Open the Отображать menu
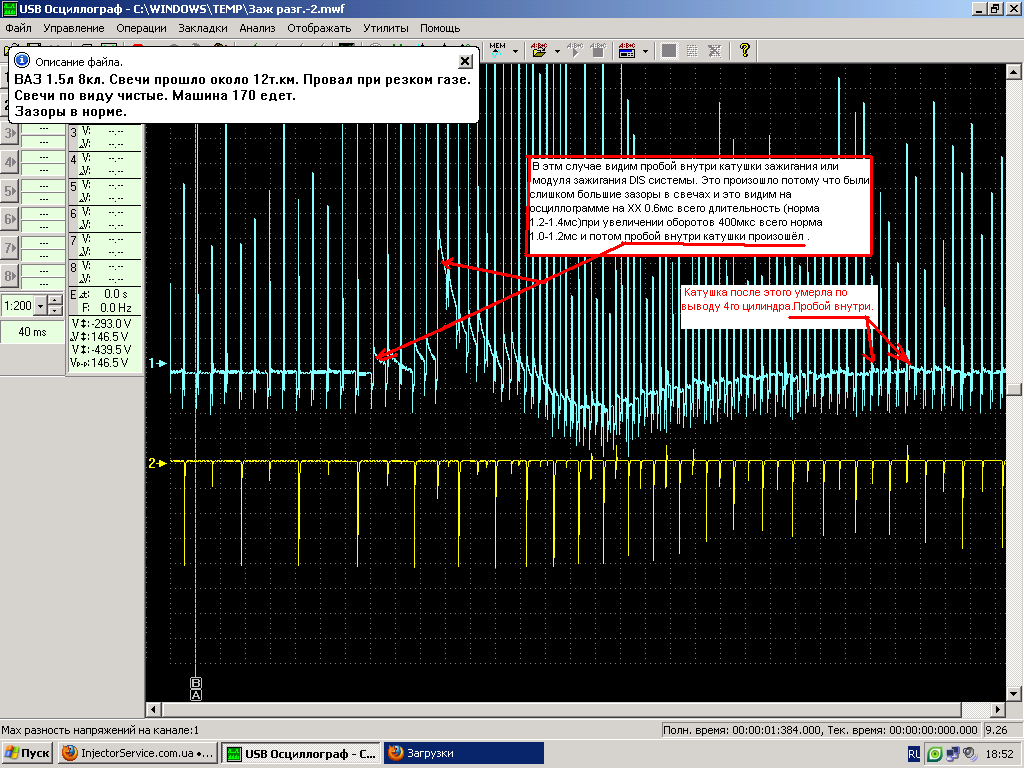Screen dimensions: 1024x768 (x=319, y=28)
